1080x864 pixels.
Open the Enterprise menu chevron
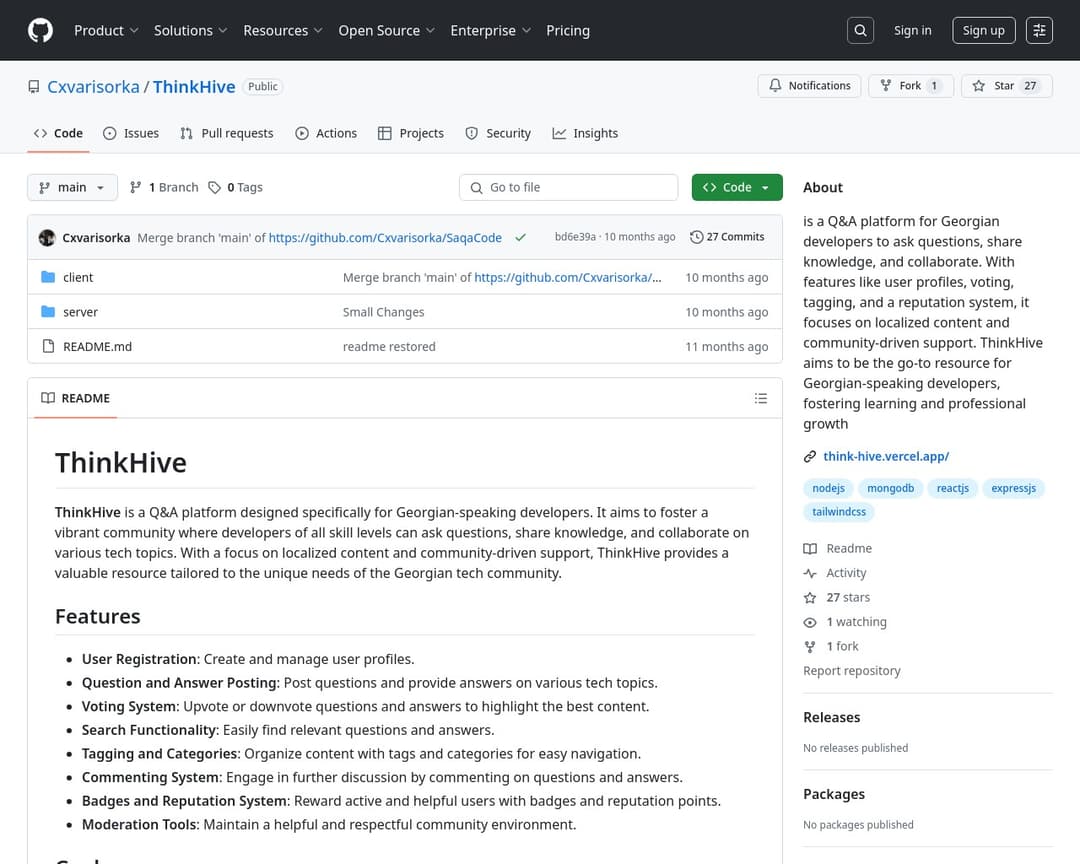(x=525, y=31)
